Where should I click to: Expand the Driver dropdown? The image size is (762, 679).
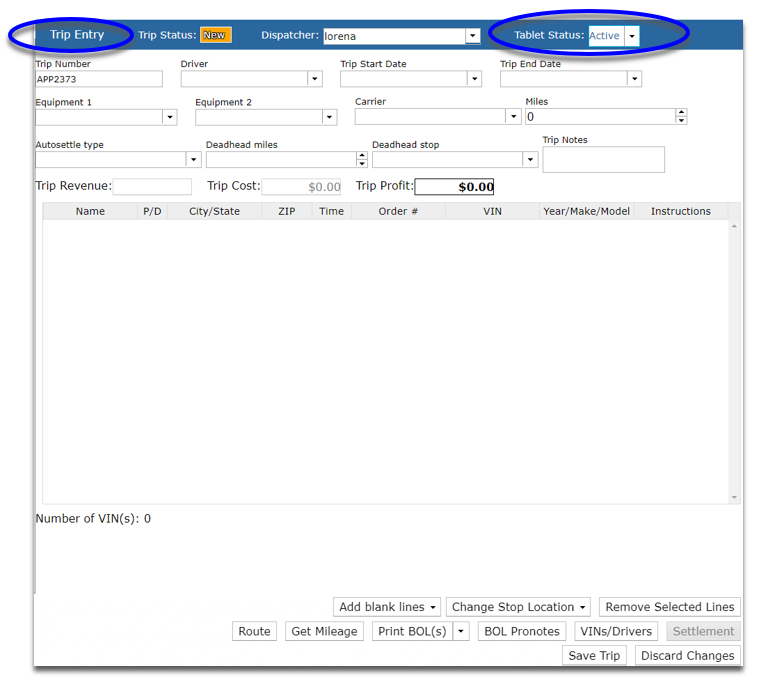point(315,79)
